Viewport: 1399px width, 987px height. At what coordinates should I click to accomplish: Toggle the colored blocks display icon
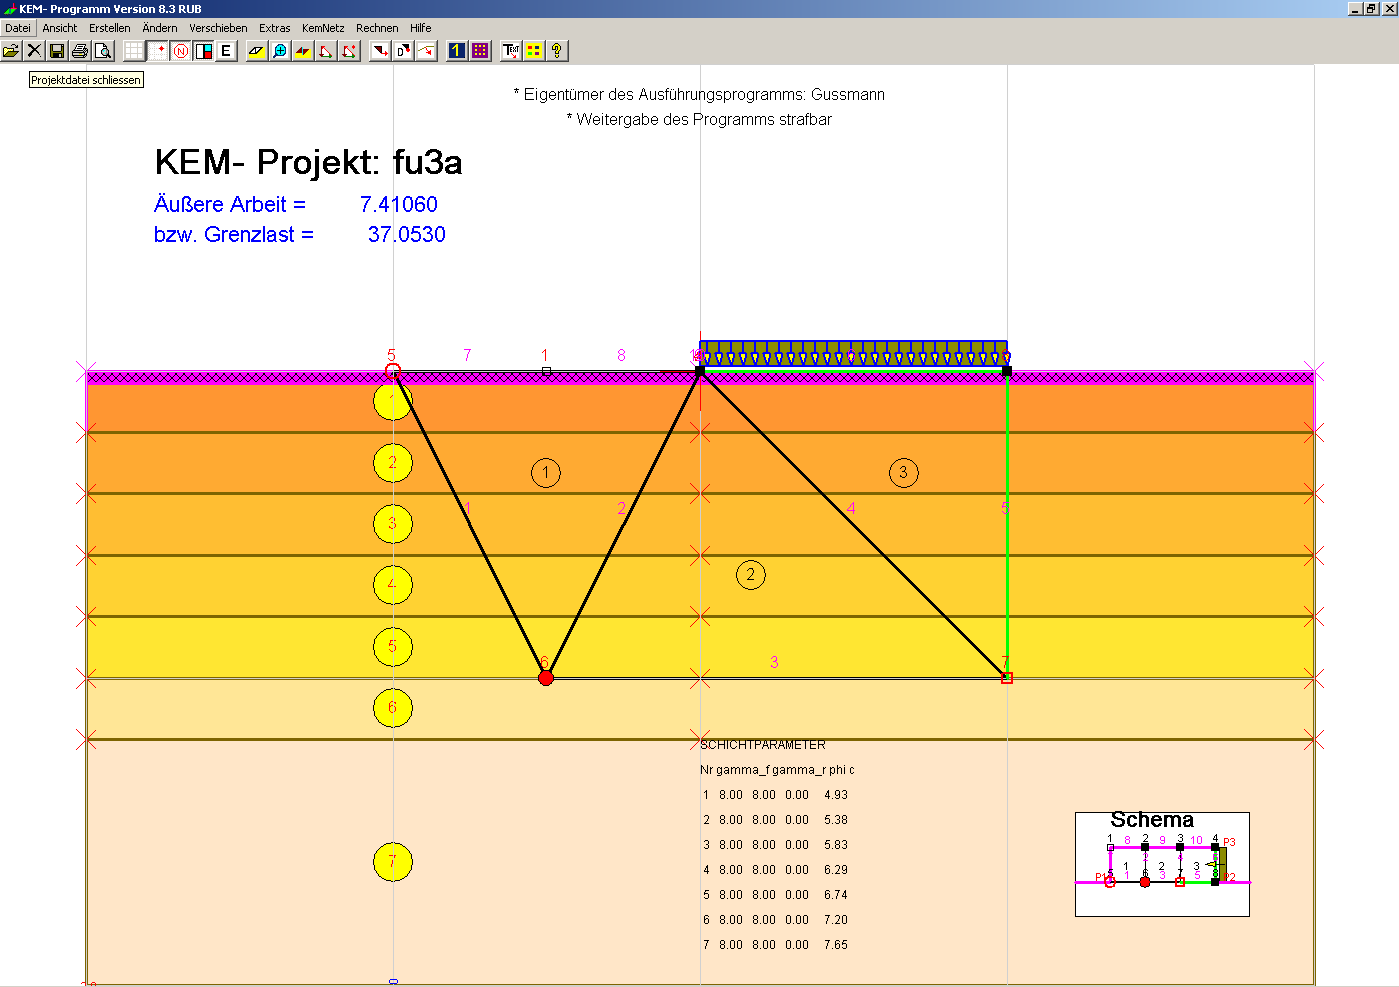[203, 50]
